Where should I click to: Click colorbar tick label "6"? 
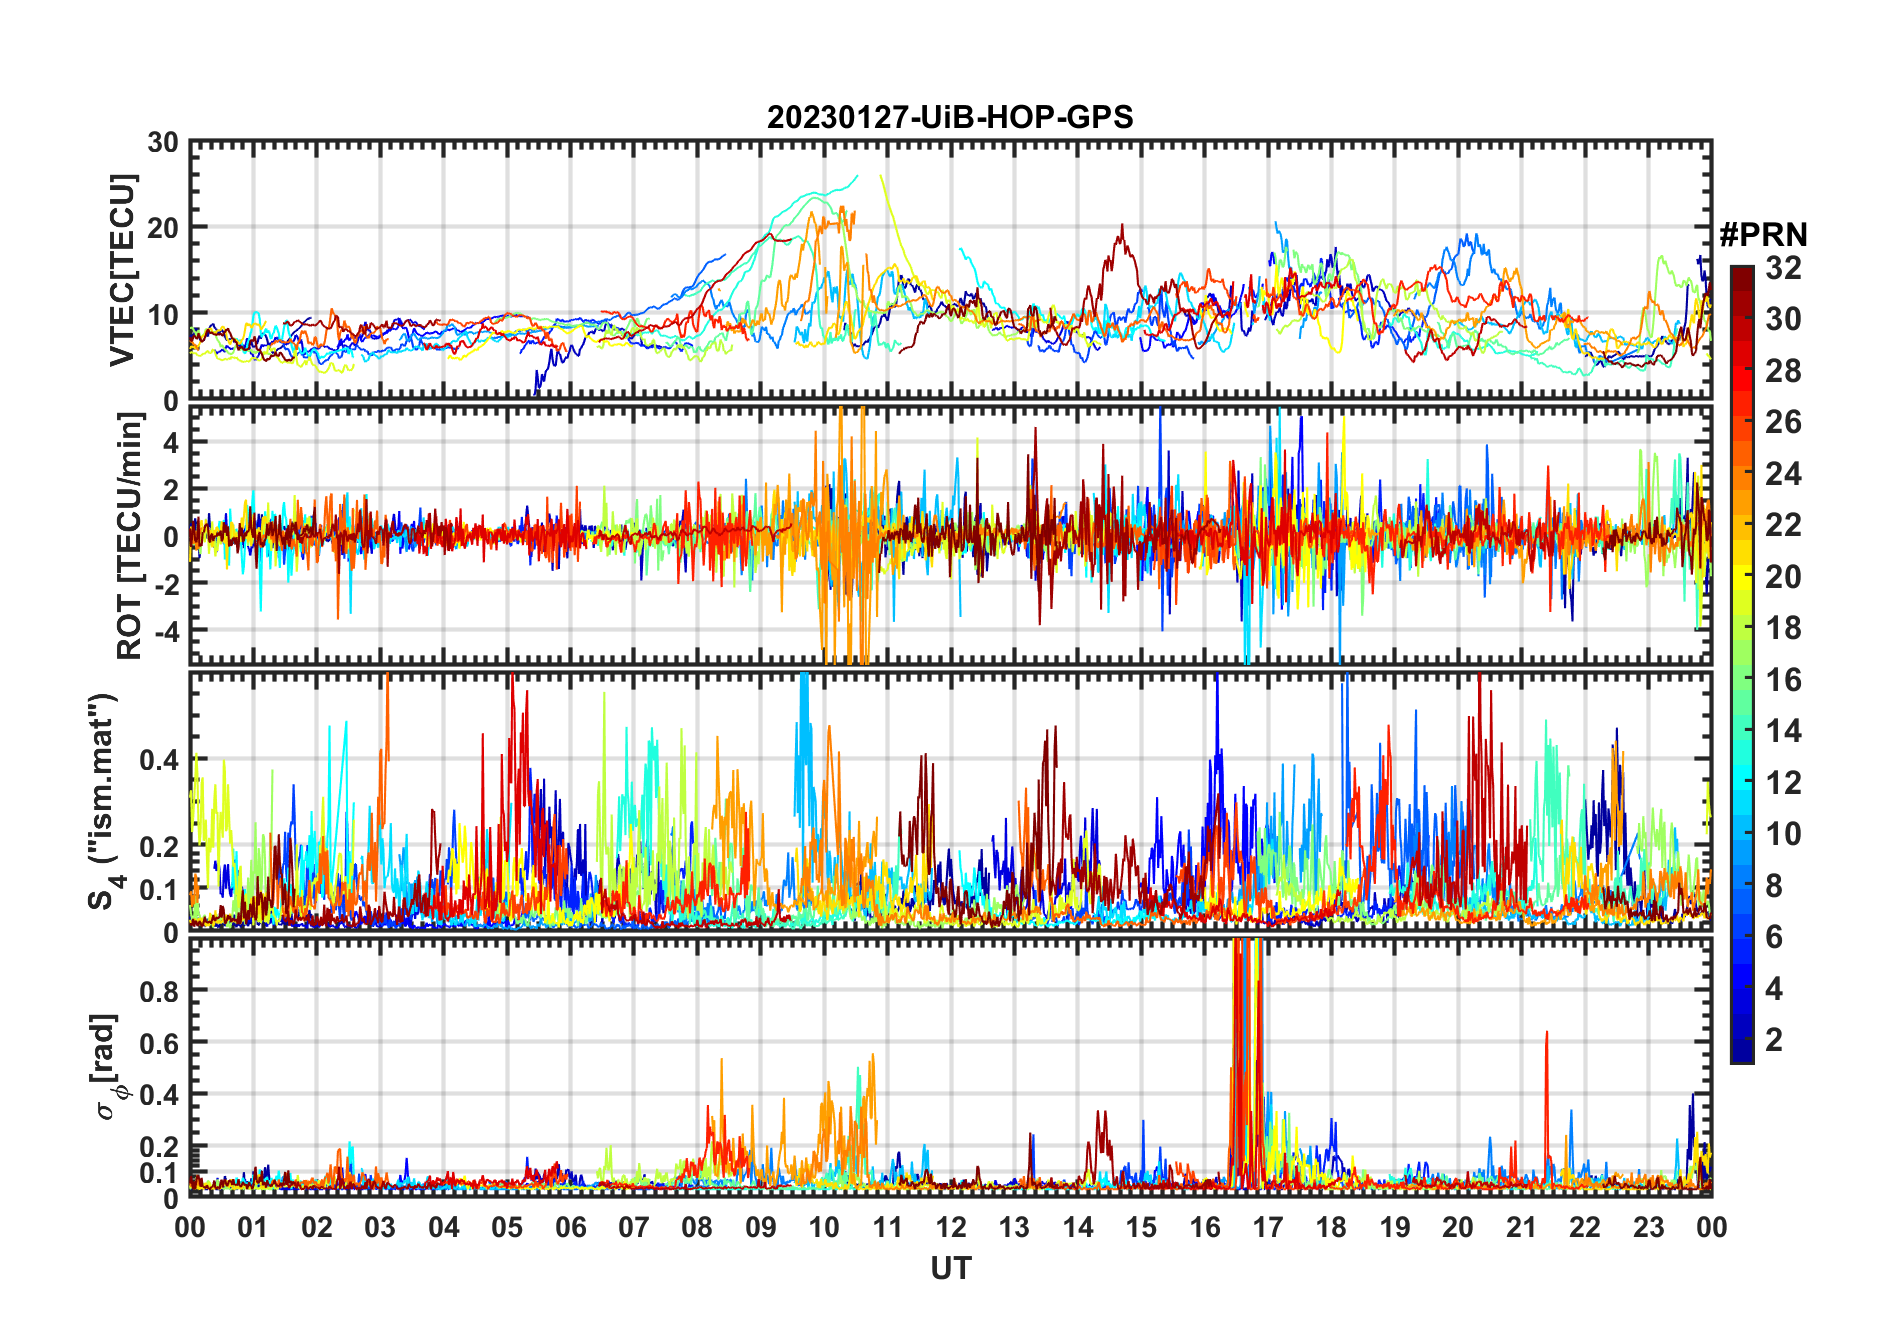[x=1774, y=937]
